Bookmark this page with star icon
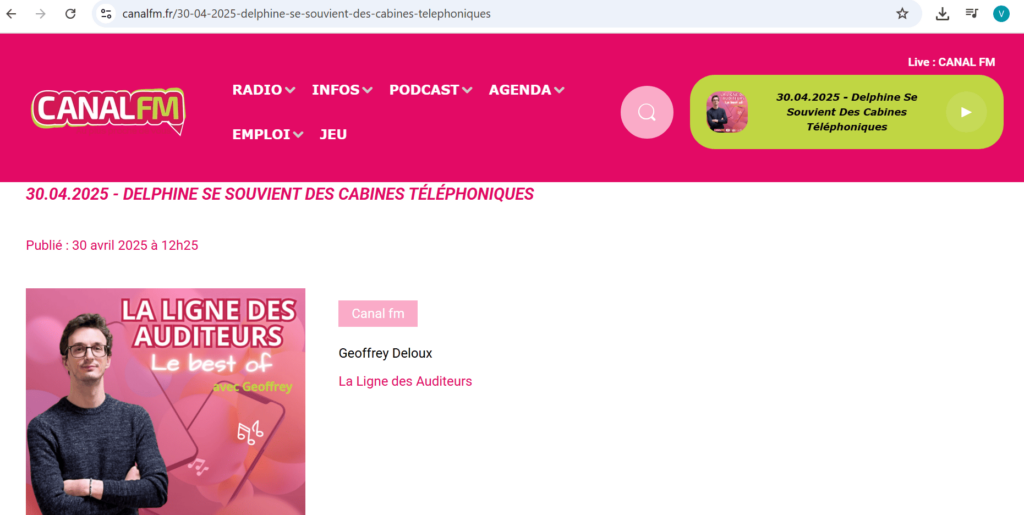Viewport: 1024px width, 515px height. [902, 14]
